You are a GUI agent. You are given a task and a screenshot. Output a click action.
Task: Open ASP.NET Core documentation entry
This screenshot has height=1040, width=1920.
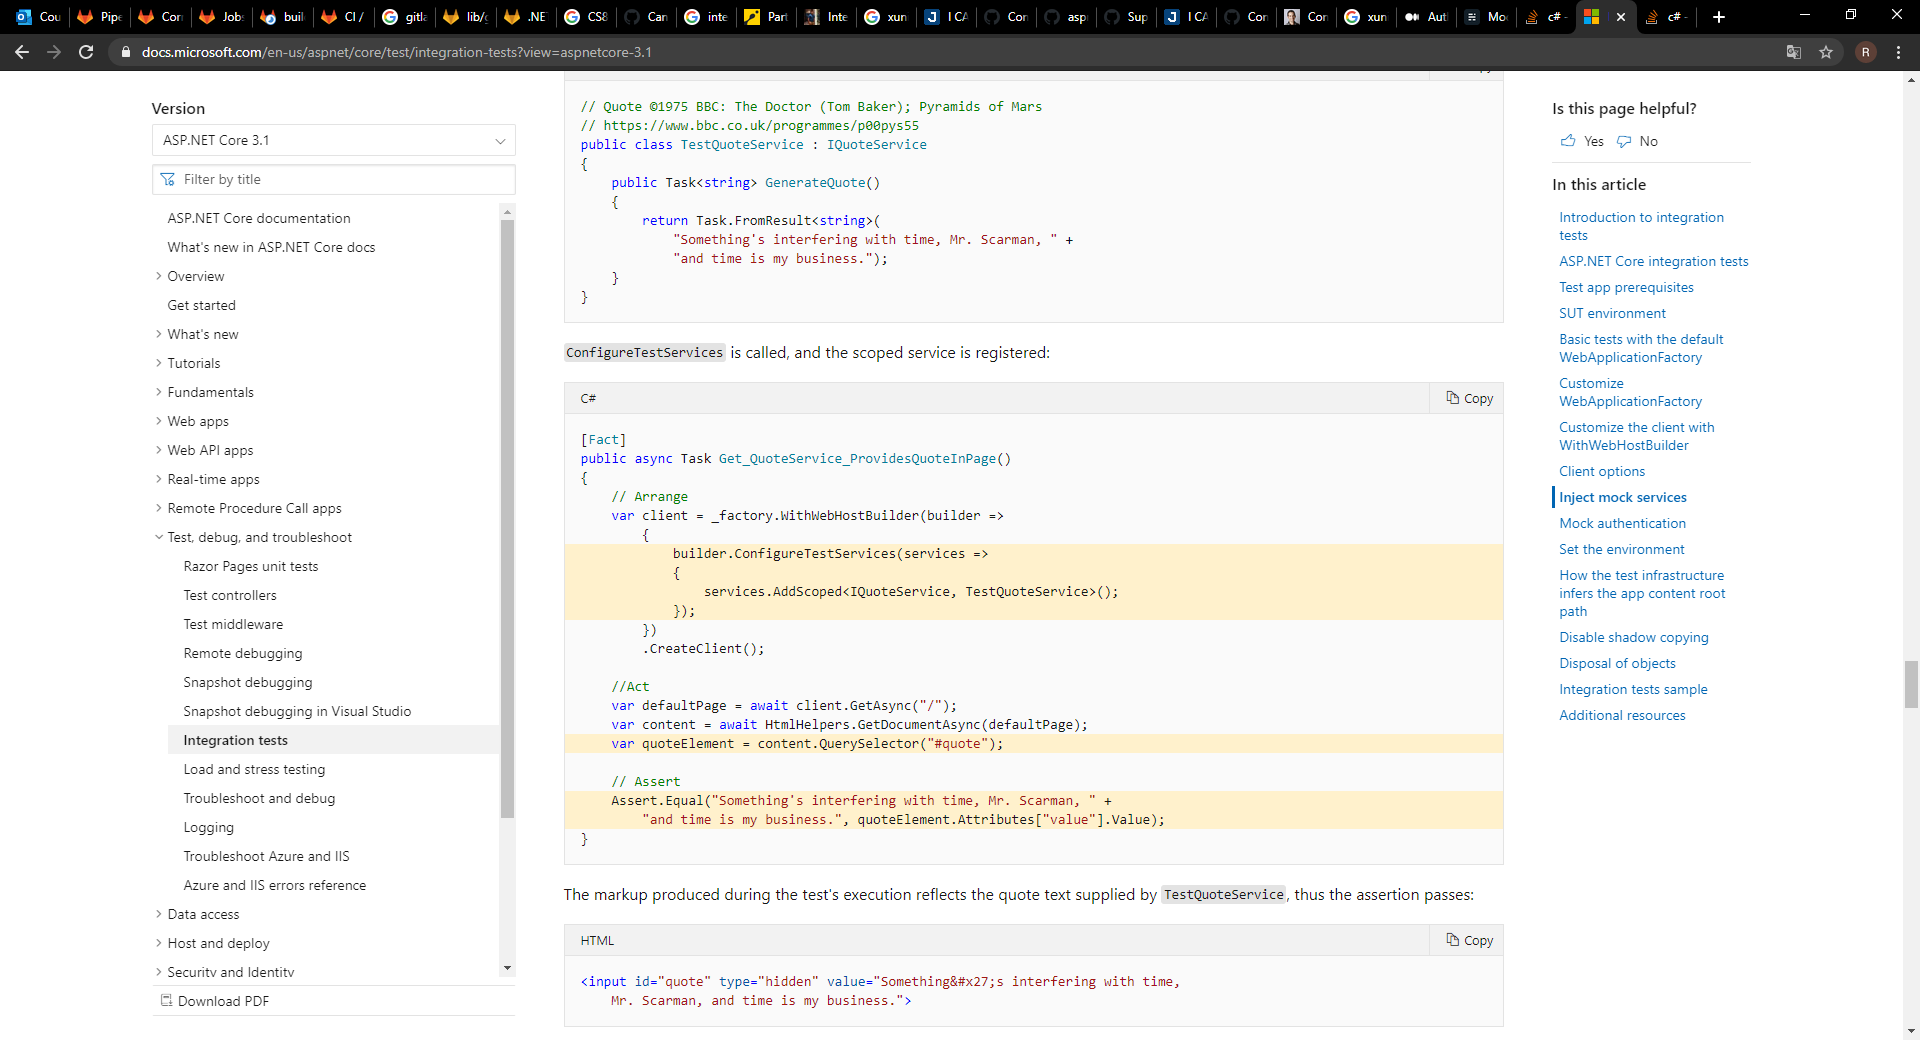(x=259, y=218)
